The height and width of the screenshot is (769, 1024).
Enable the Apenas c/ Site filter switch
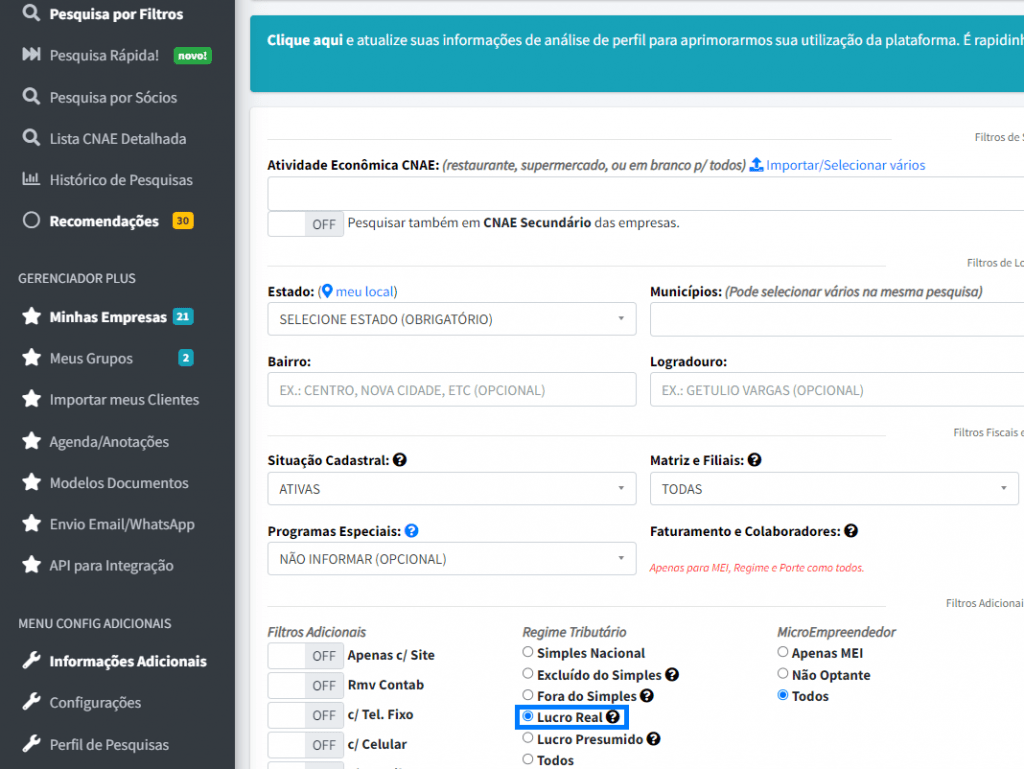tap(306, 656)
